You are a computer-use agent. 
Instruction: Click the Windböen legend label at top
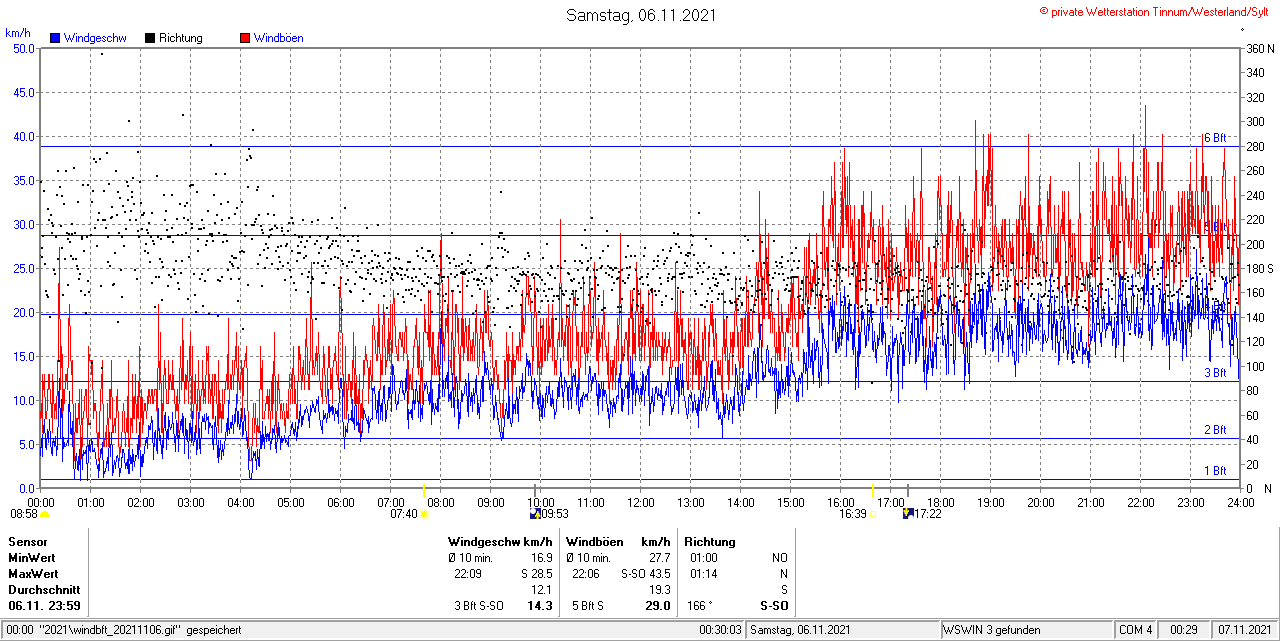tap(279, 38)
